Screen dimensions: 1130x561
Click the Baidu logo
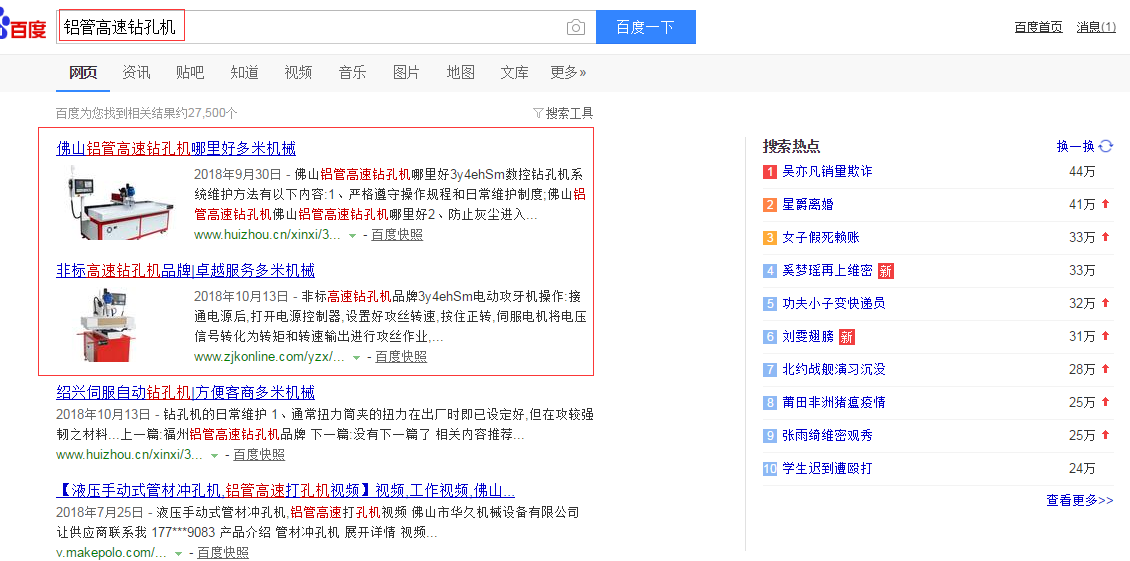pos(24,28)
